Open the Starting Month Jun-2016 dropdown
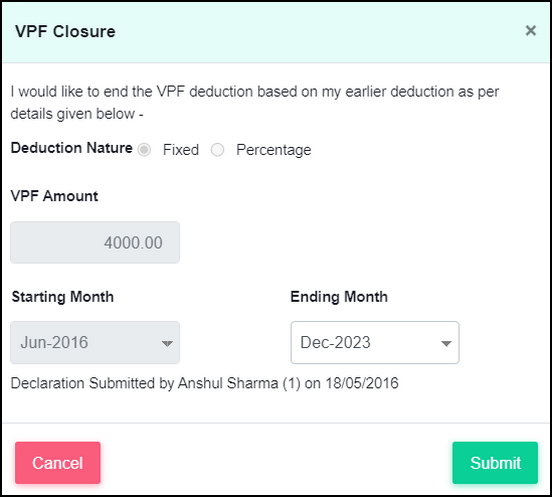 tap(95, 342)
